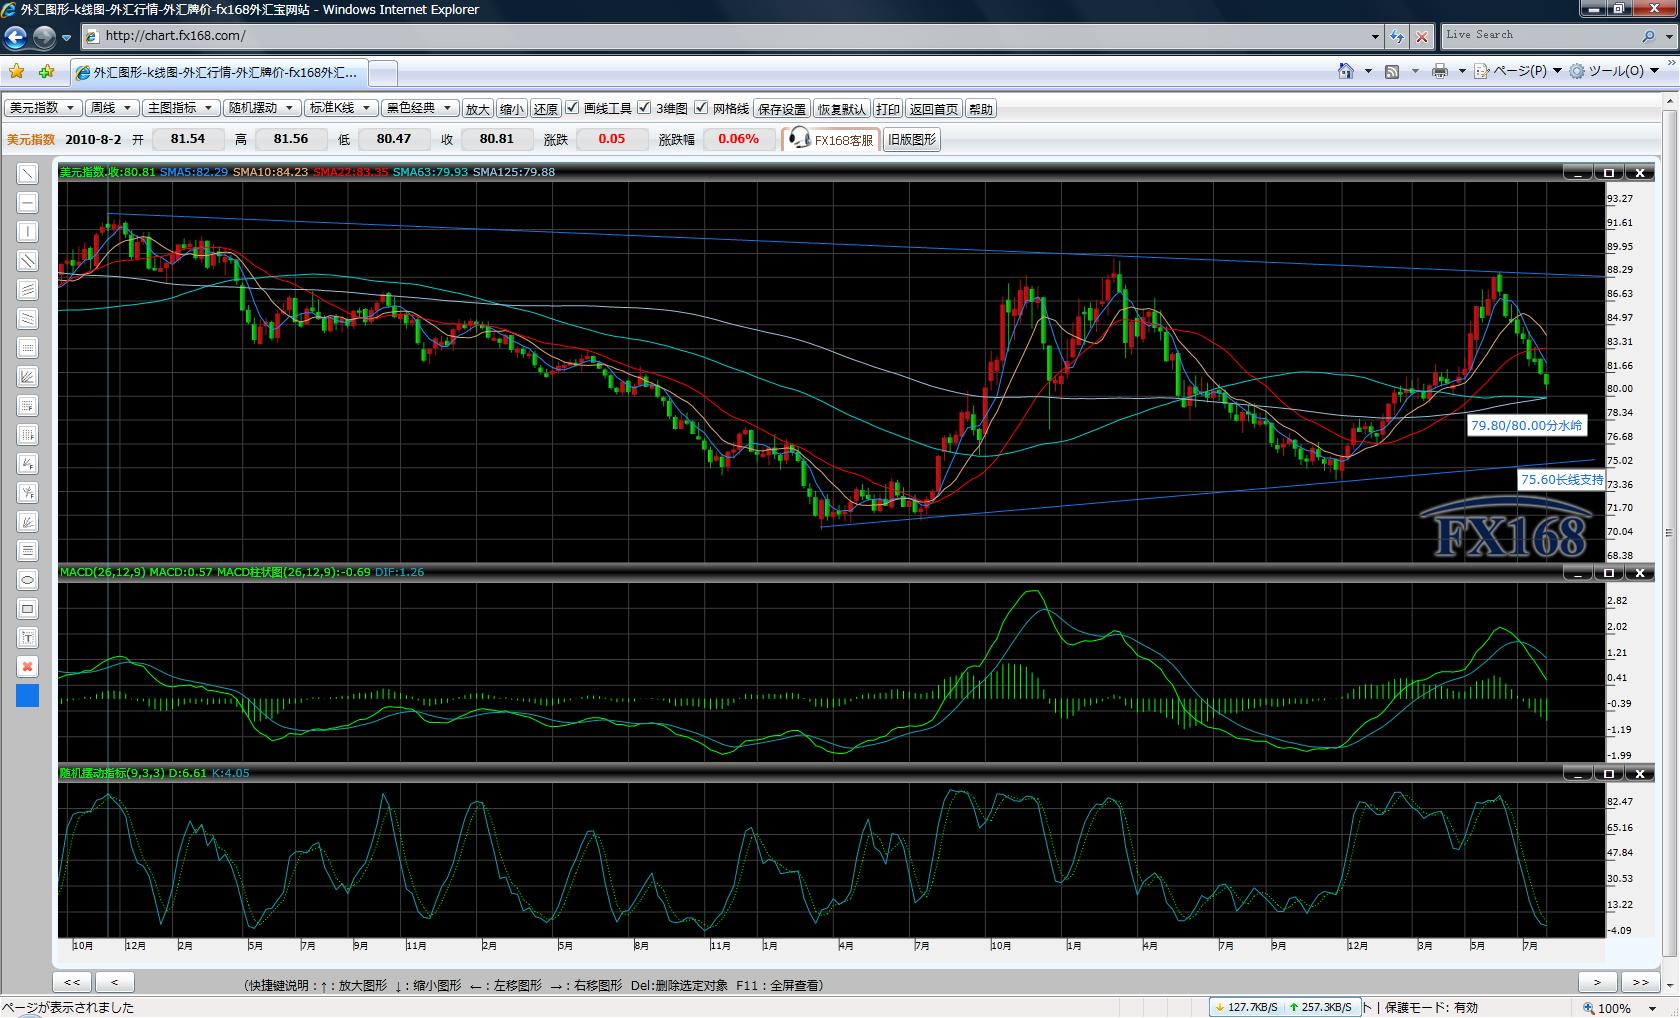Disable the 网格线 grid lines checkbox
Screen dimensions: 1680x1018
tap(701, 108)
